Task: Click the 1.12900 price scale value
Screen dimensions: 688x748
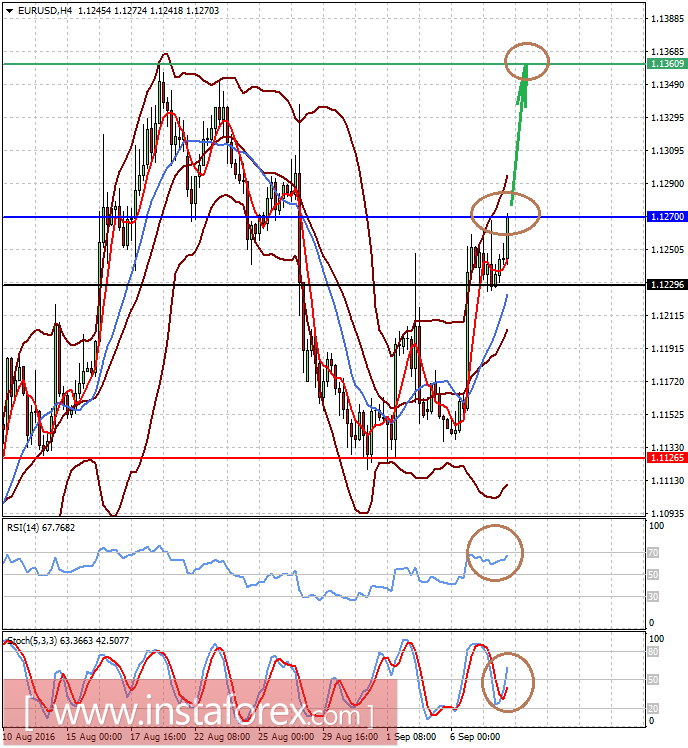Action: tap(667, 184)
